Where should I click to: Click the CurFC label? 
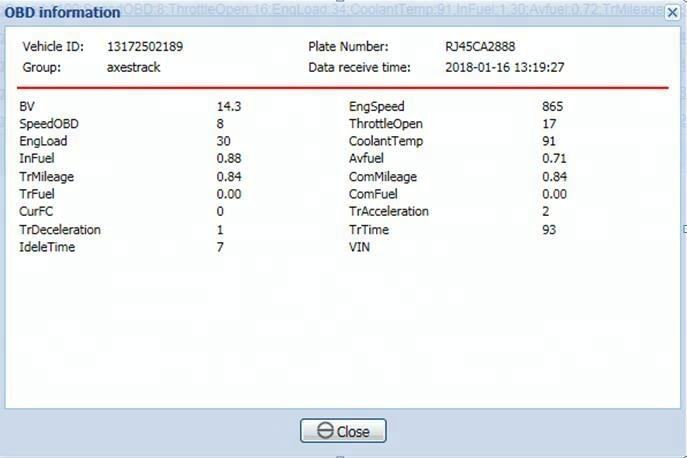(x=36, y=211)
